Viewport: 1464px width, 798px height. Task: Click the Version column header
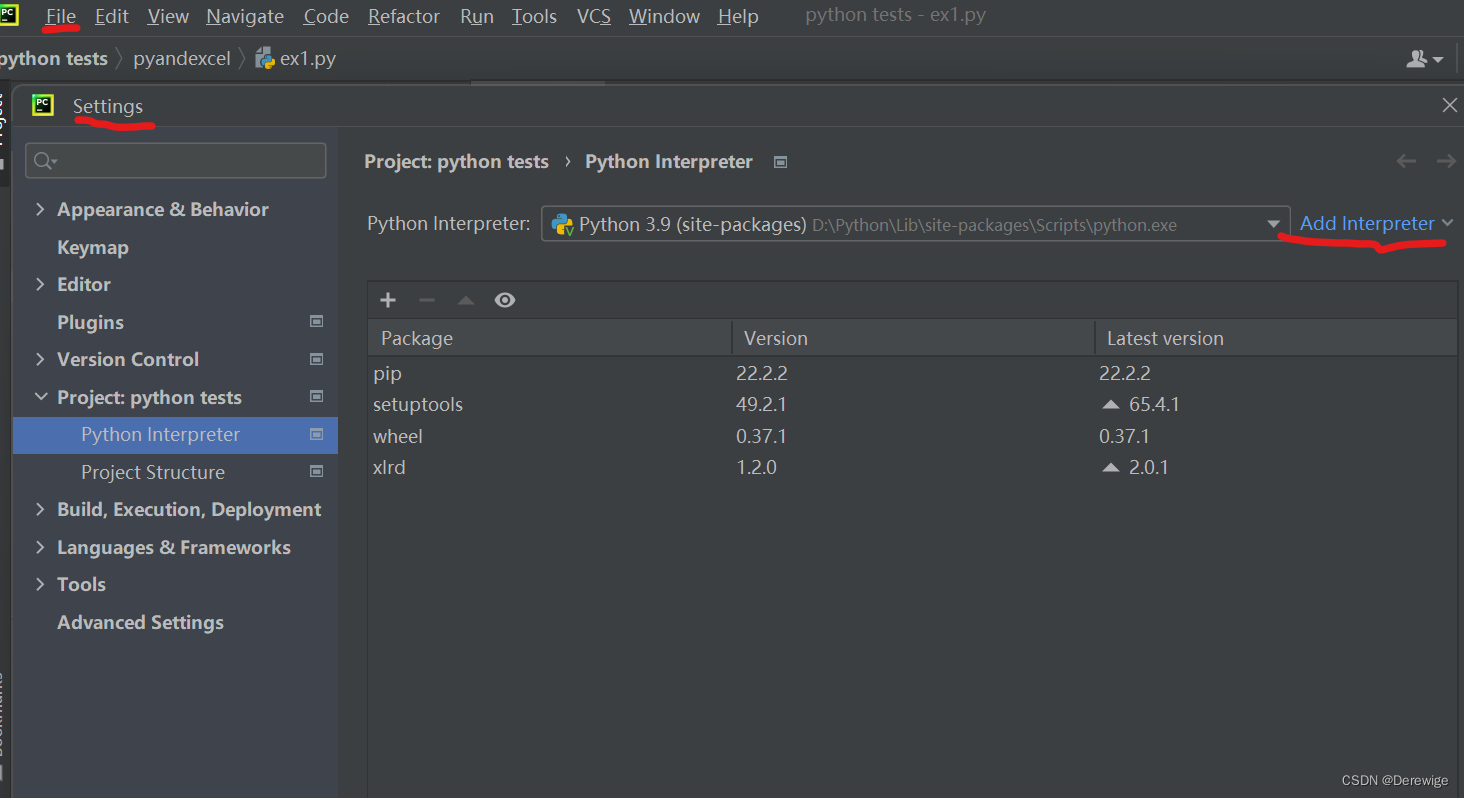pyautogui.click(x=913, y=338)
